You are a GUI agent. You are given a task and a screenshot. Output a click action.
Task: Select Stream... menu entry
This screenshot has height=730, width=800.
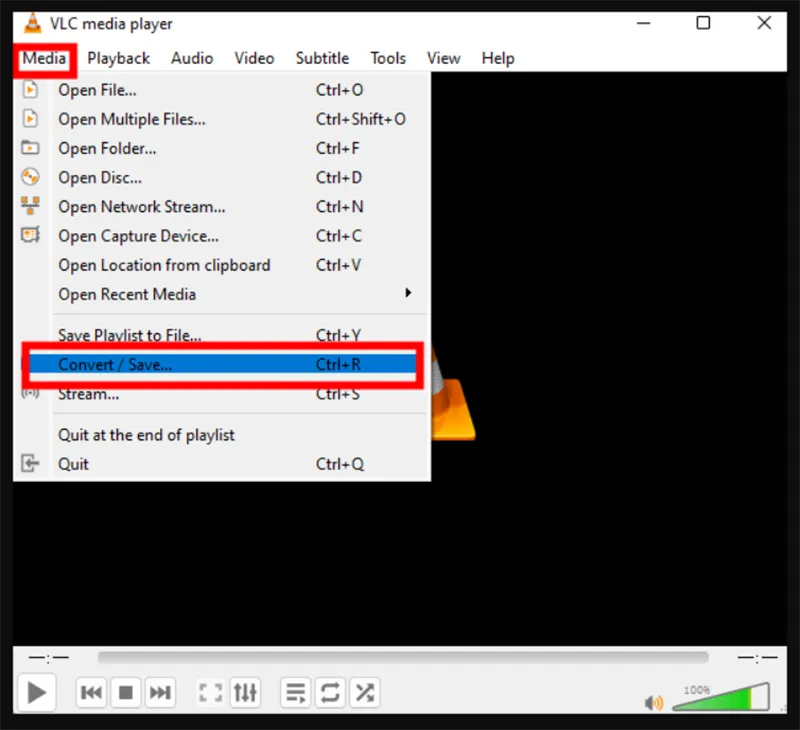coord(222,394)
